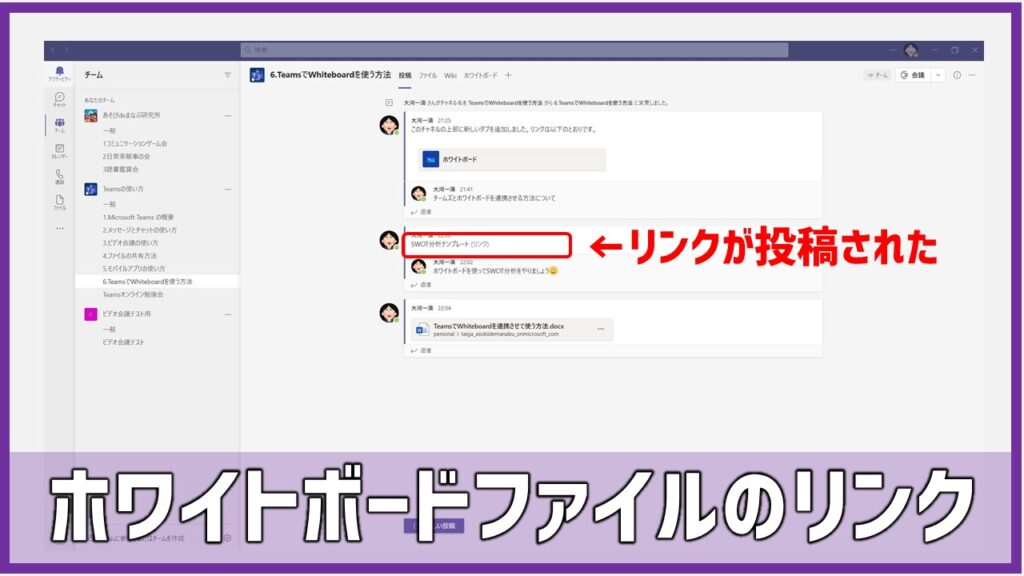Open the 1.Microsoft Teams の概要 channel
The width and height of the screenshot is (1024, 576).
[138, 217]
